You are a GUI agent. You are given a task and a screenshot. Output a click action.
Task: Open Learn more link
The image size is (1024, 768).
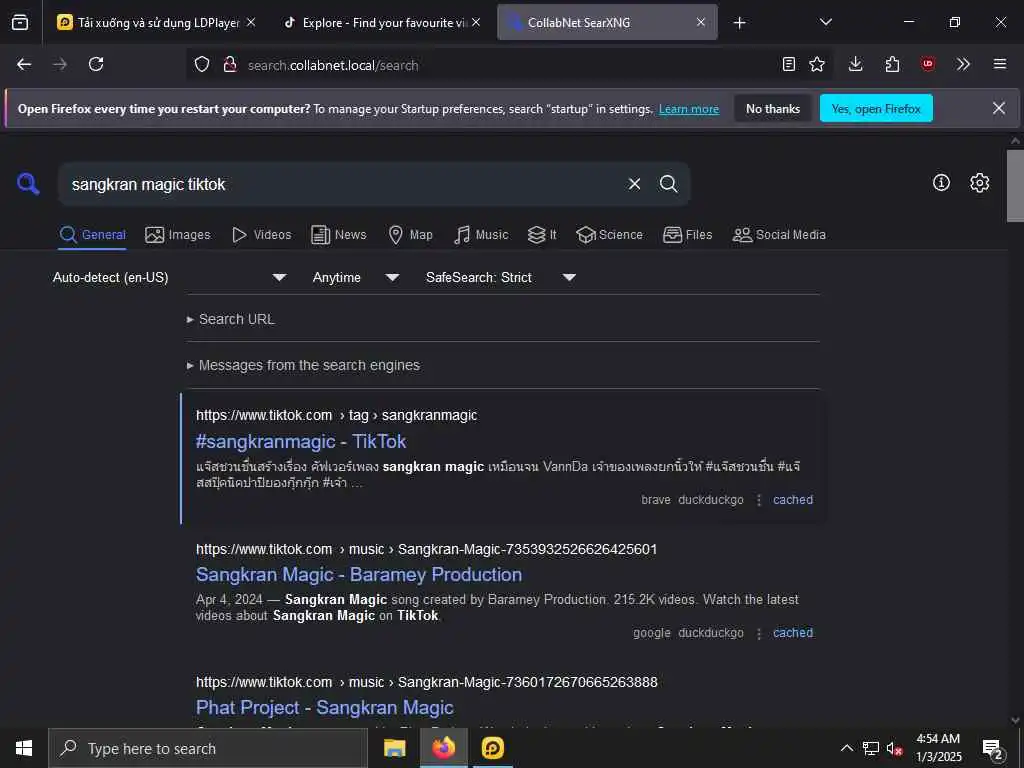click(x=689, y=109)
